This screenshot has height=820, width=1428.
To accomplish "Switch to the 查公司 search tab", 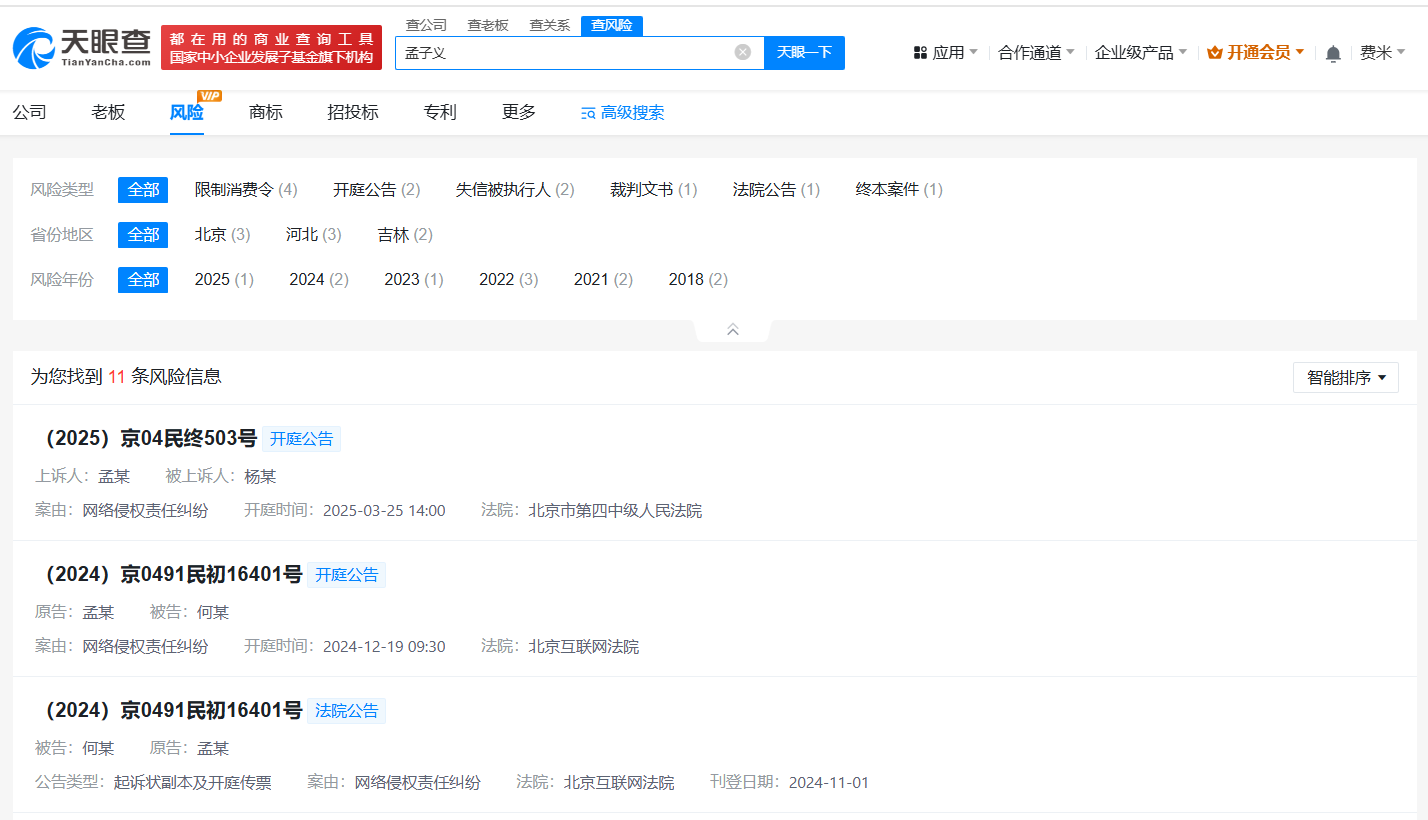I will 426,25.
